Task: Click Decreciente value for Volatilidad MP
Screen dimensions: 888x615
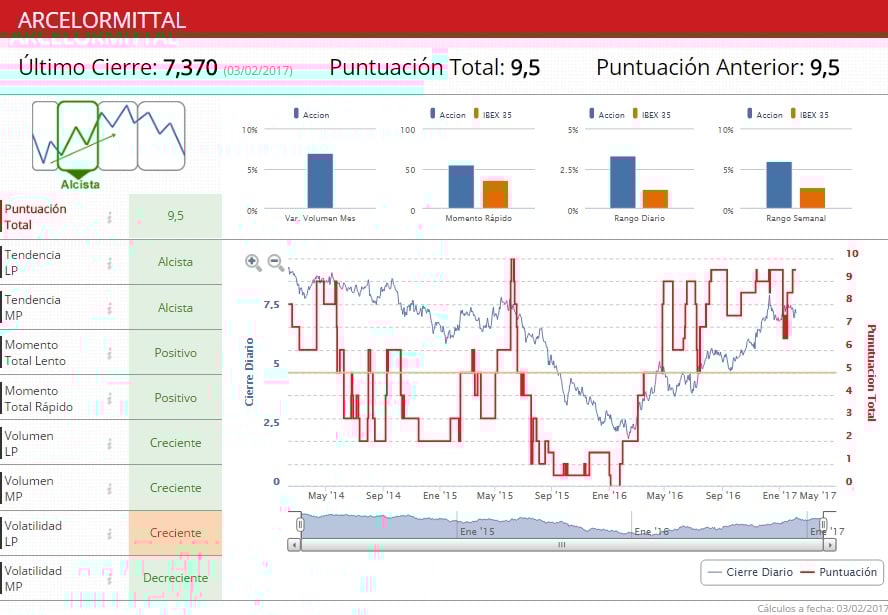Action: click(x=176, y=578)
